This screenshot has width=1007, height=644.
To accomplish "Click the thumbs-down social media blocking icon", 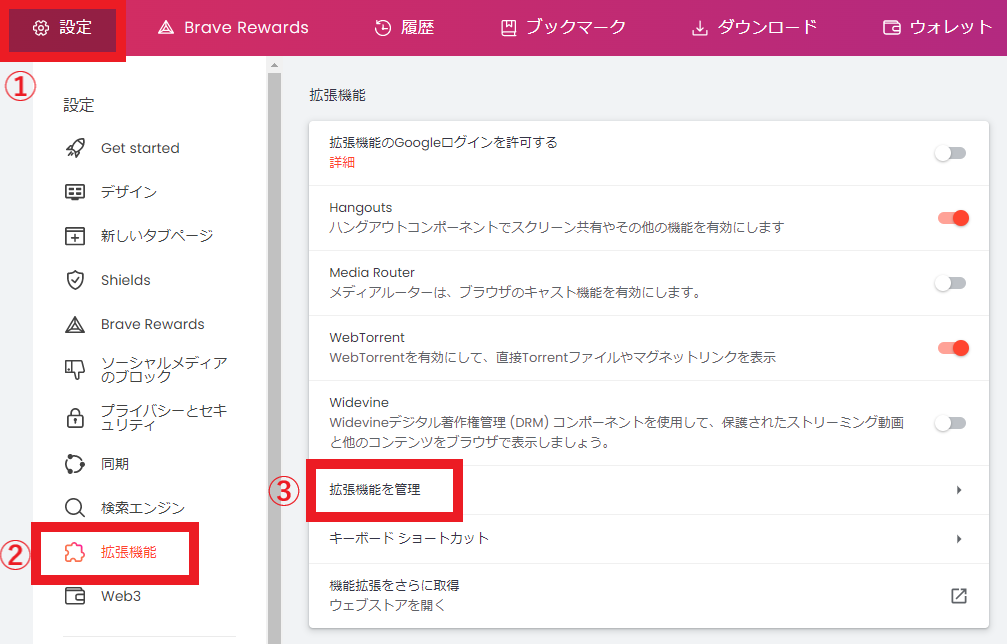I will pos(75,369).
